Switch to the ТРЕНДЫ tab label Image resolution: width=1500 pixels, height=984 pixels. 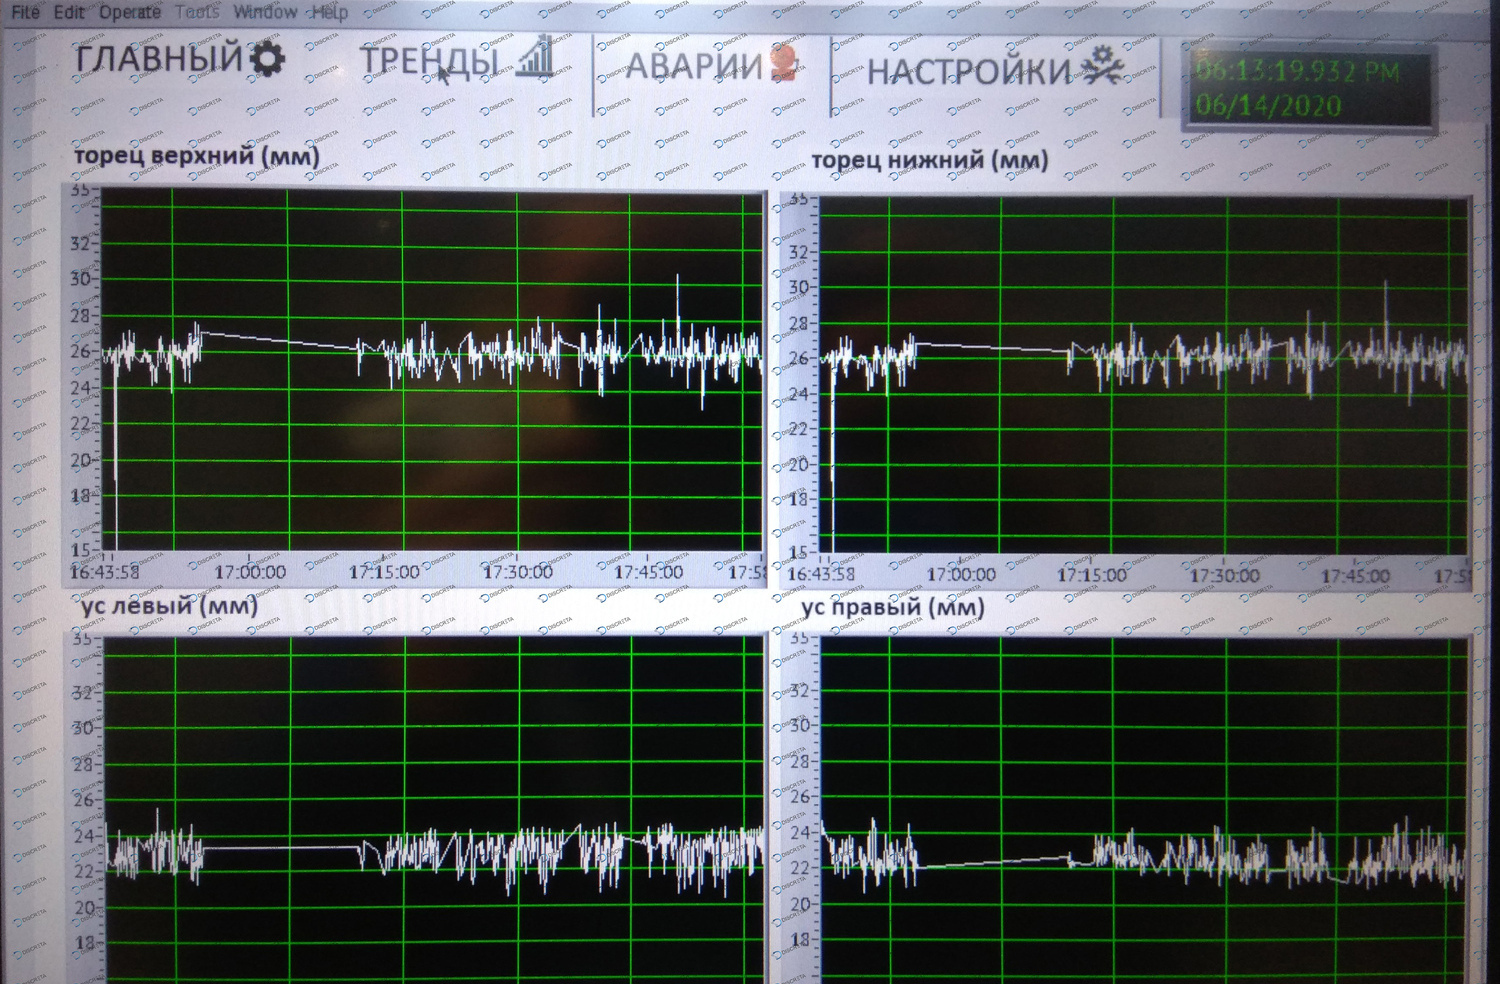coord(428,62)
